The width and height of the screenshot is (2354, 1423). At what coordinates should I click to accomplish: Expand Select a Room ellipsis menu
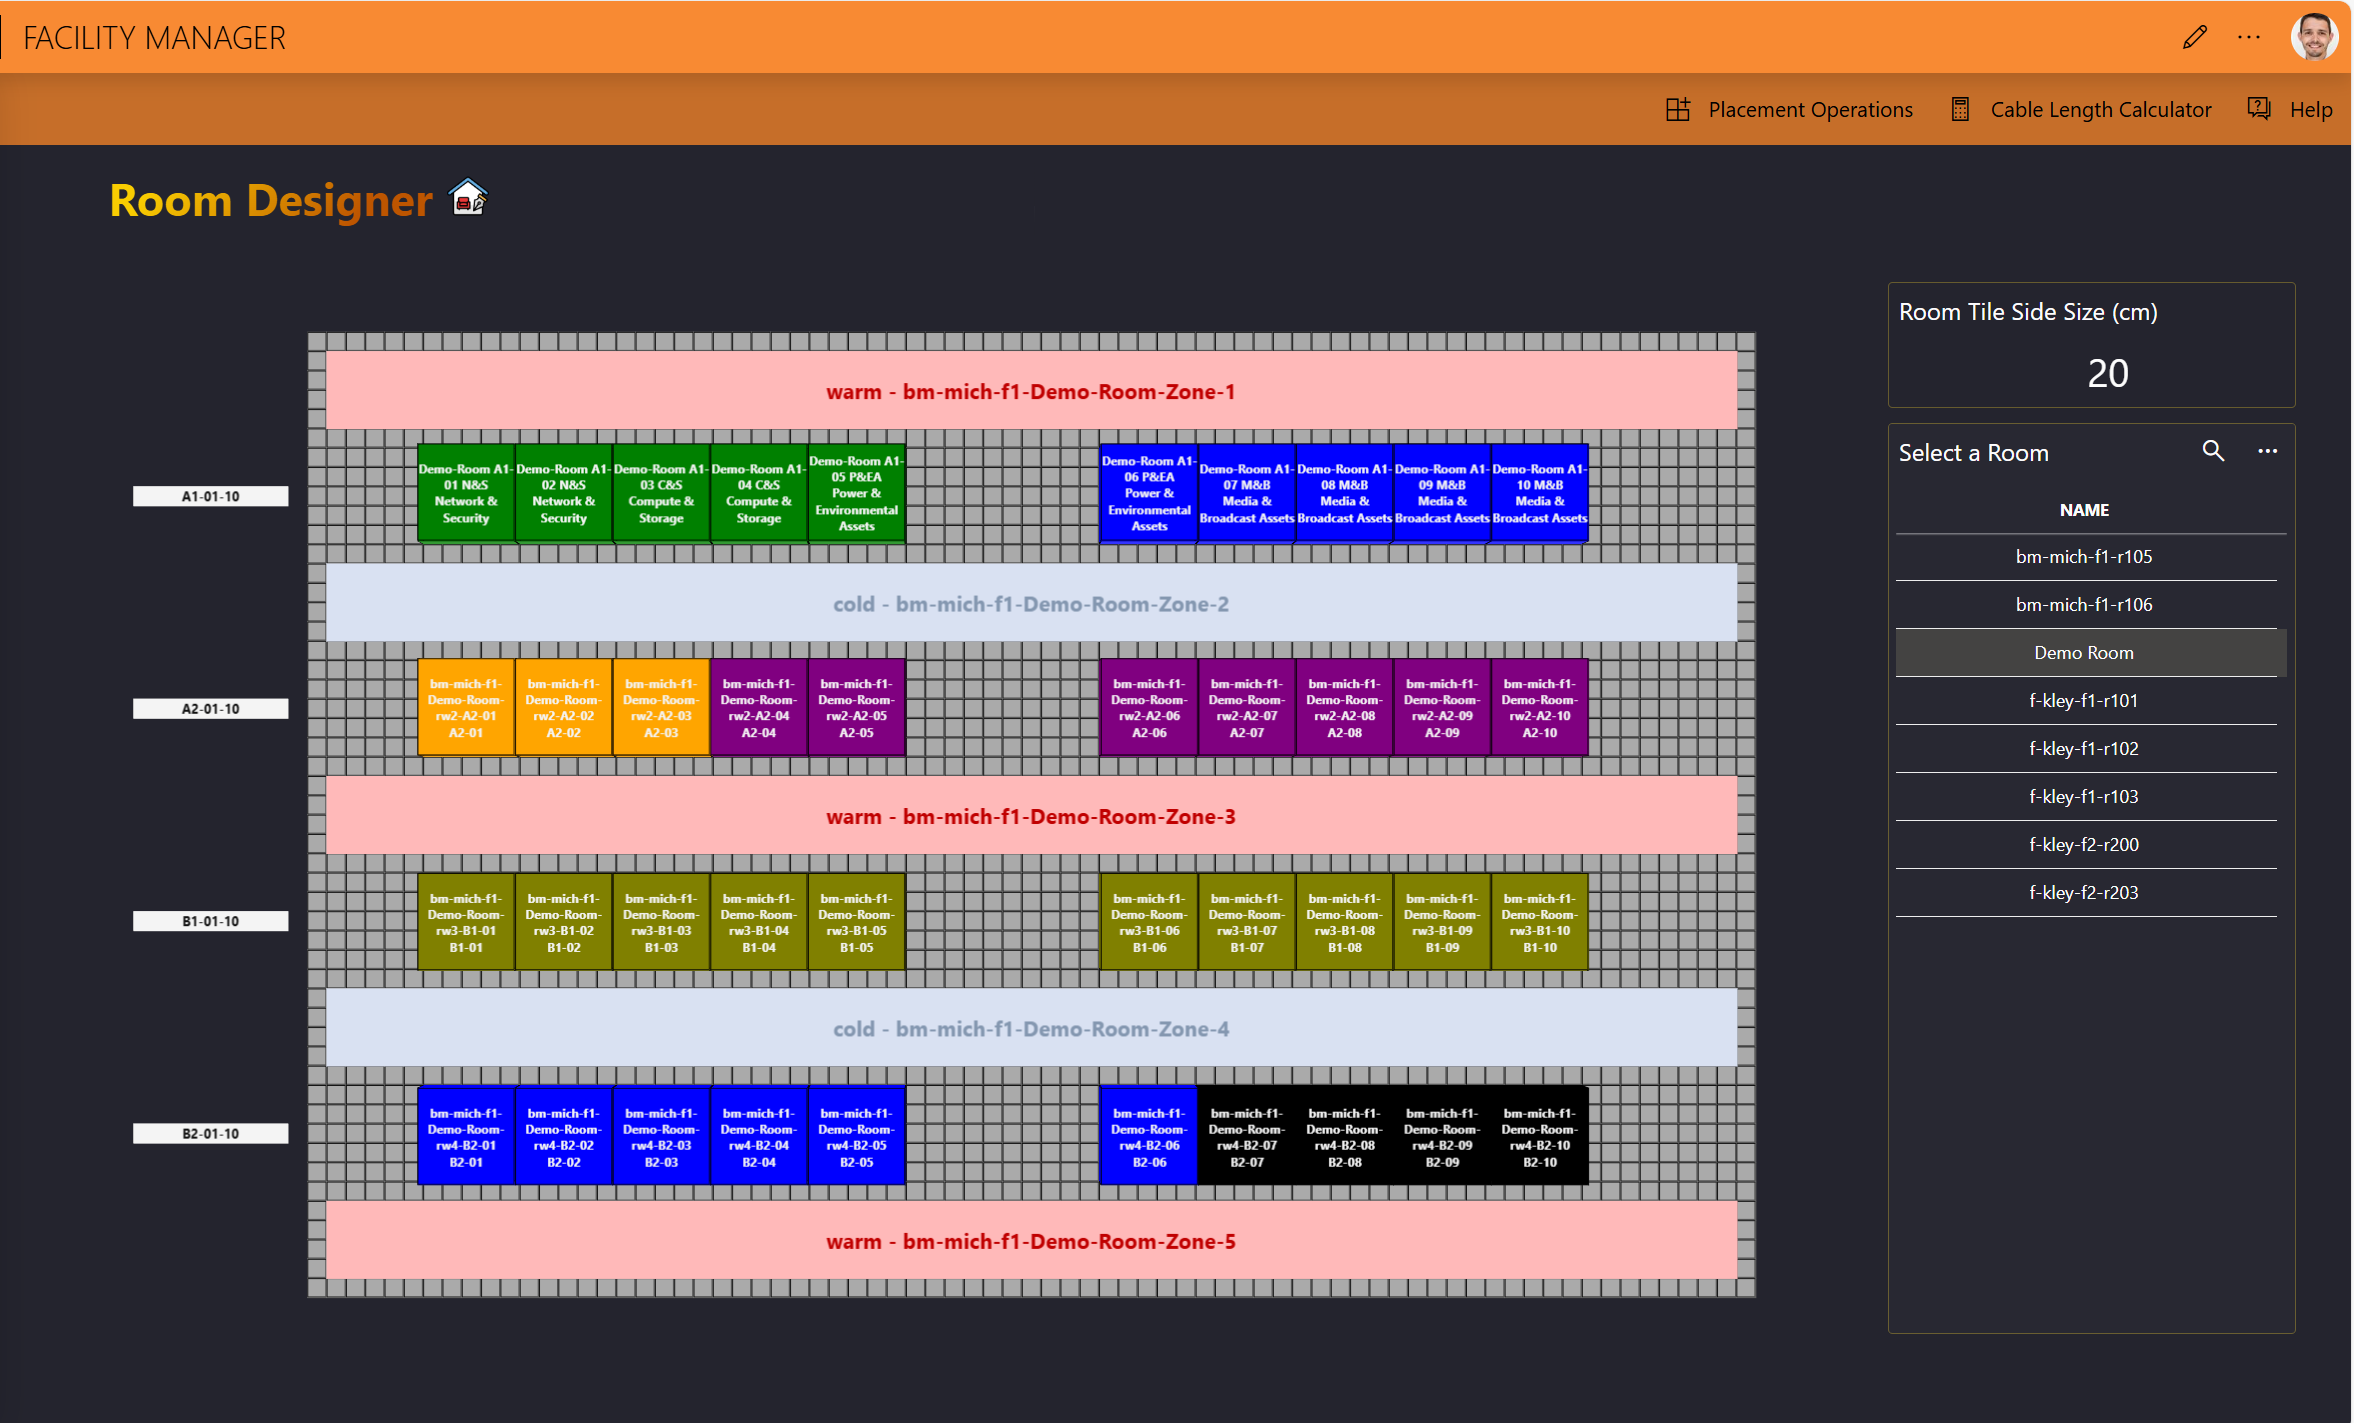(2267, 452)
